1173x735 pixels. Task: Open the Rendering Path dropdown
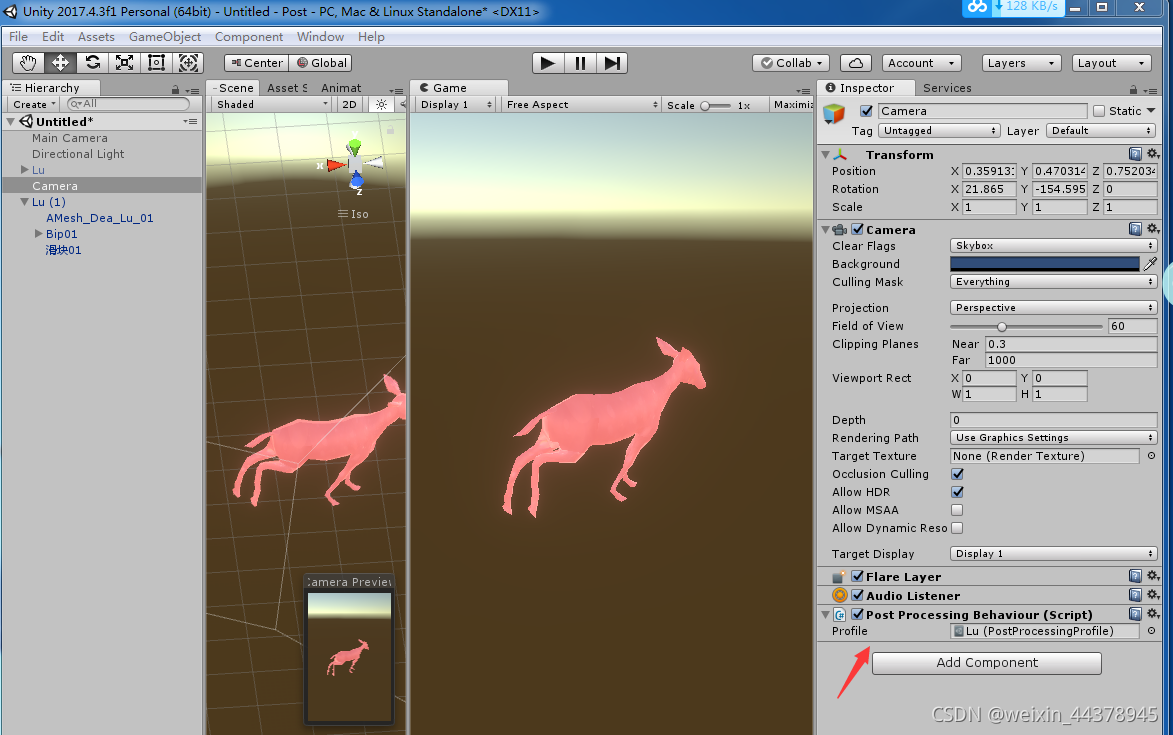[x=1053, y=437]
